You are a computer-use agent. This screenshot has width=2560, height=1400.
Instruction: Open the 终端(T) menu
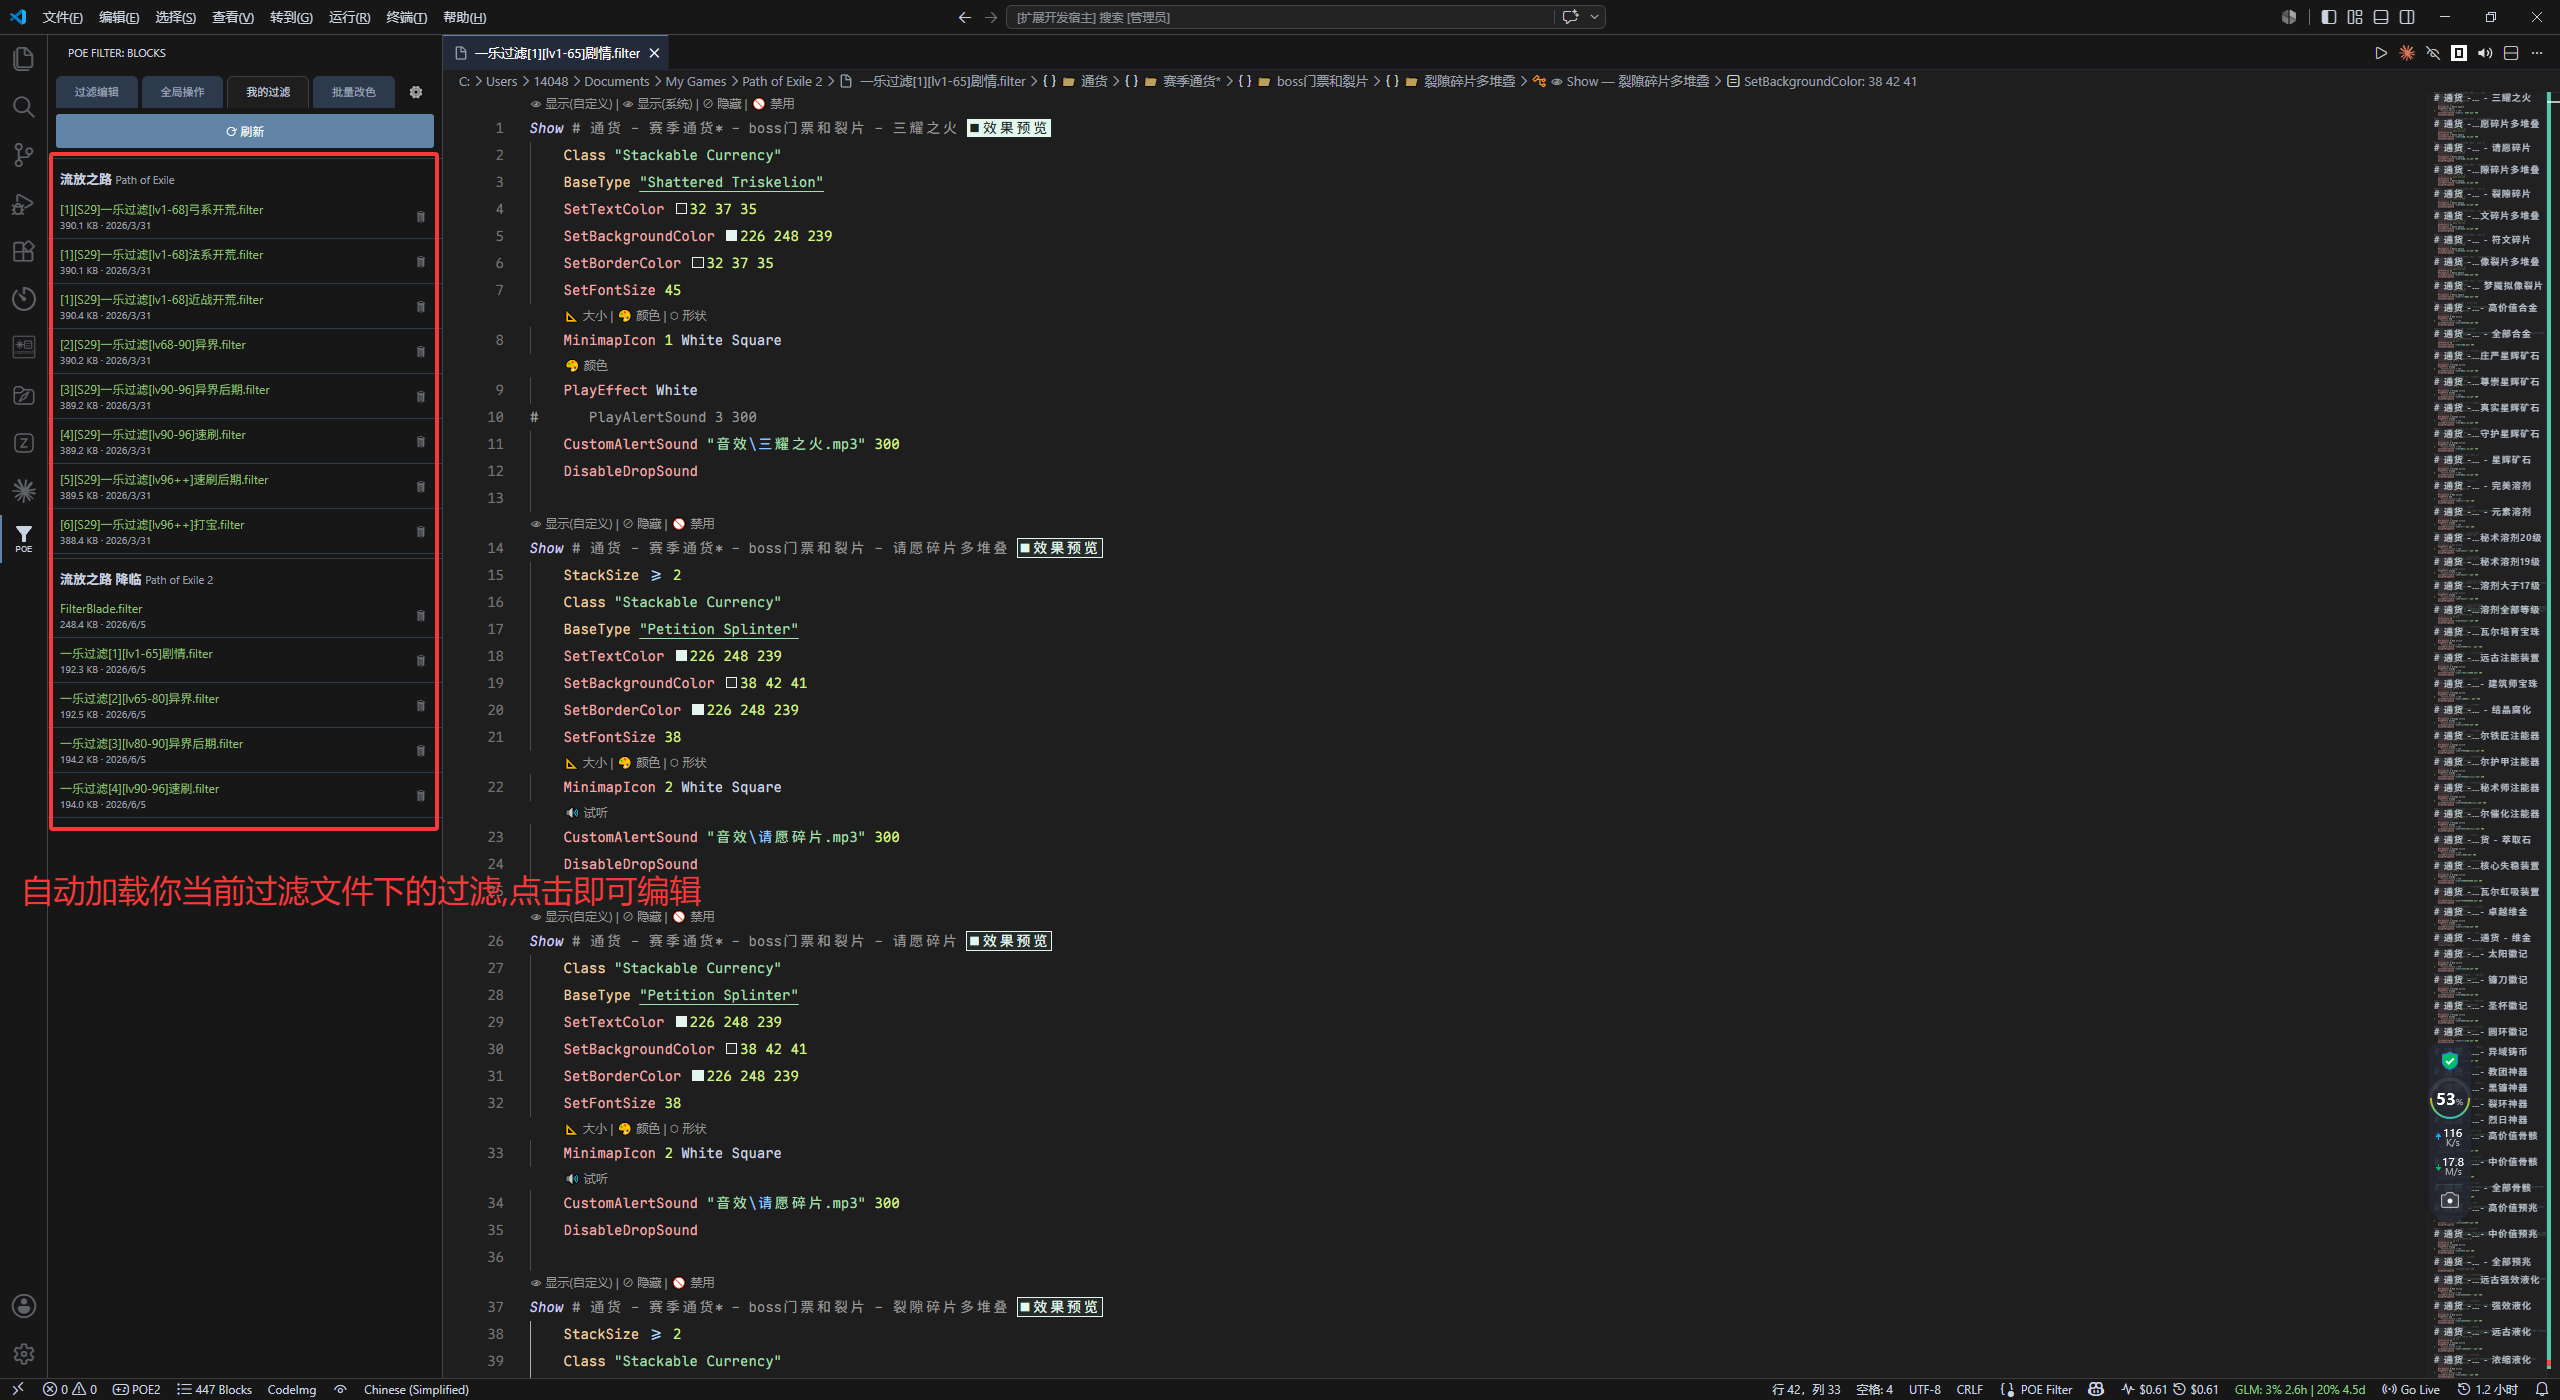(x=406, y=17)
